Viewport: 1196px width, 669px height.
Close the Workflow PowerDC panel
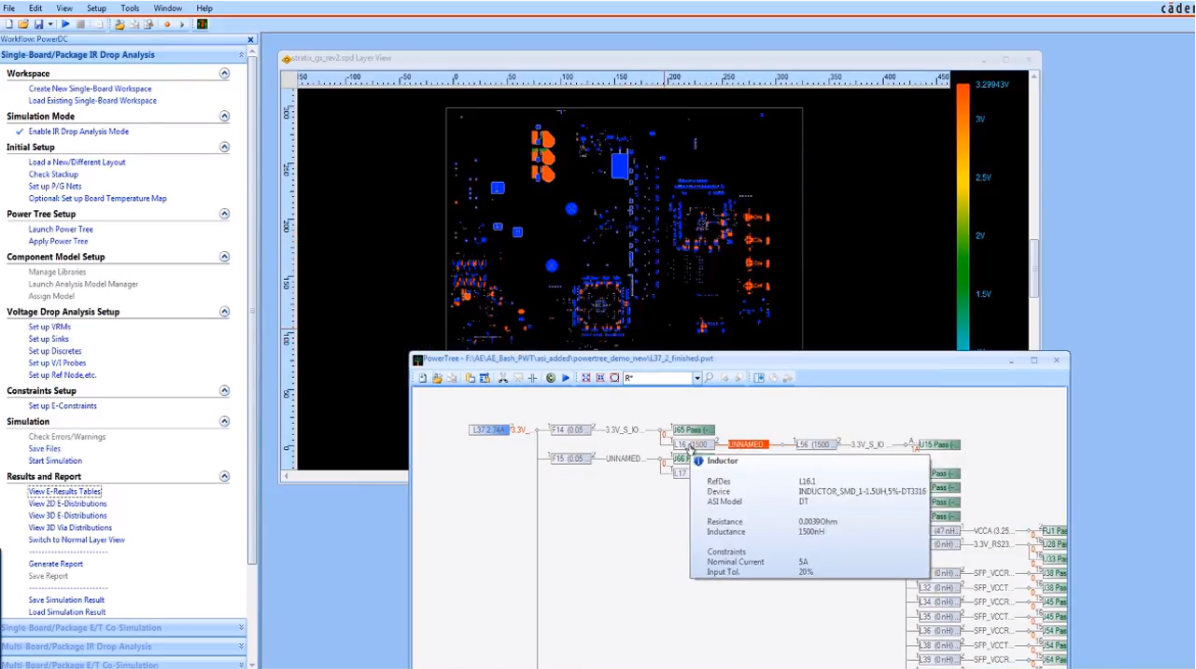250,39
